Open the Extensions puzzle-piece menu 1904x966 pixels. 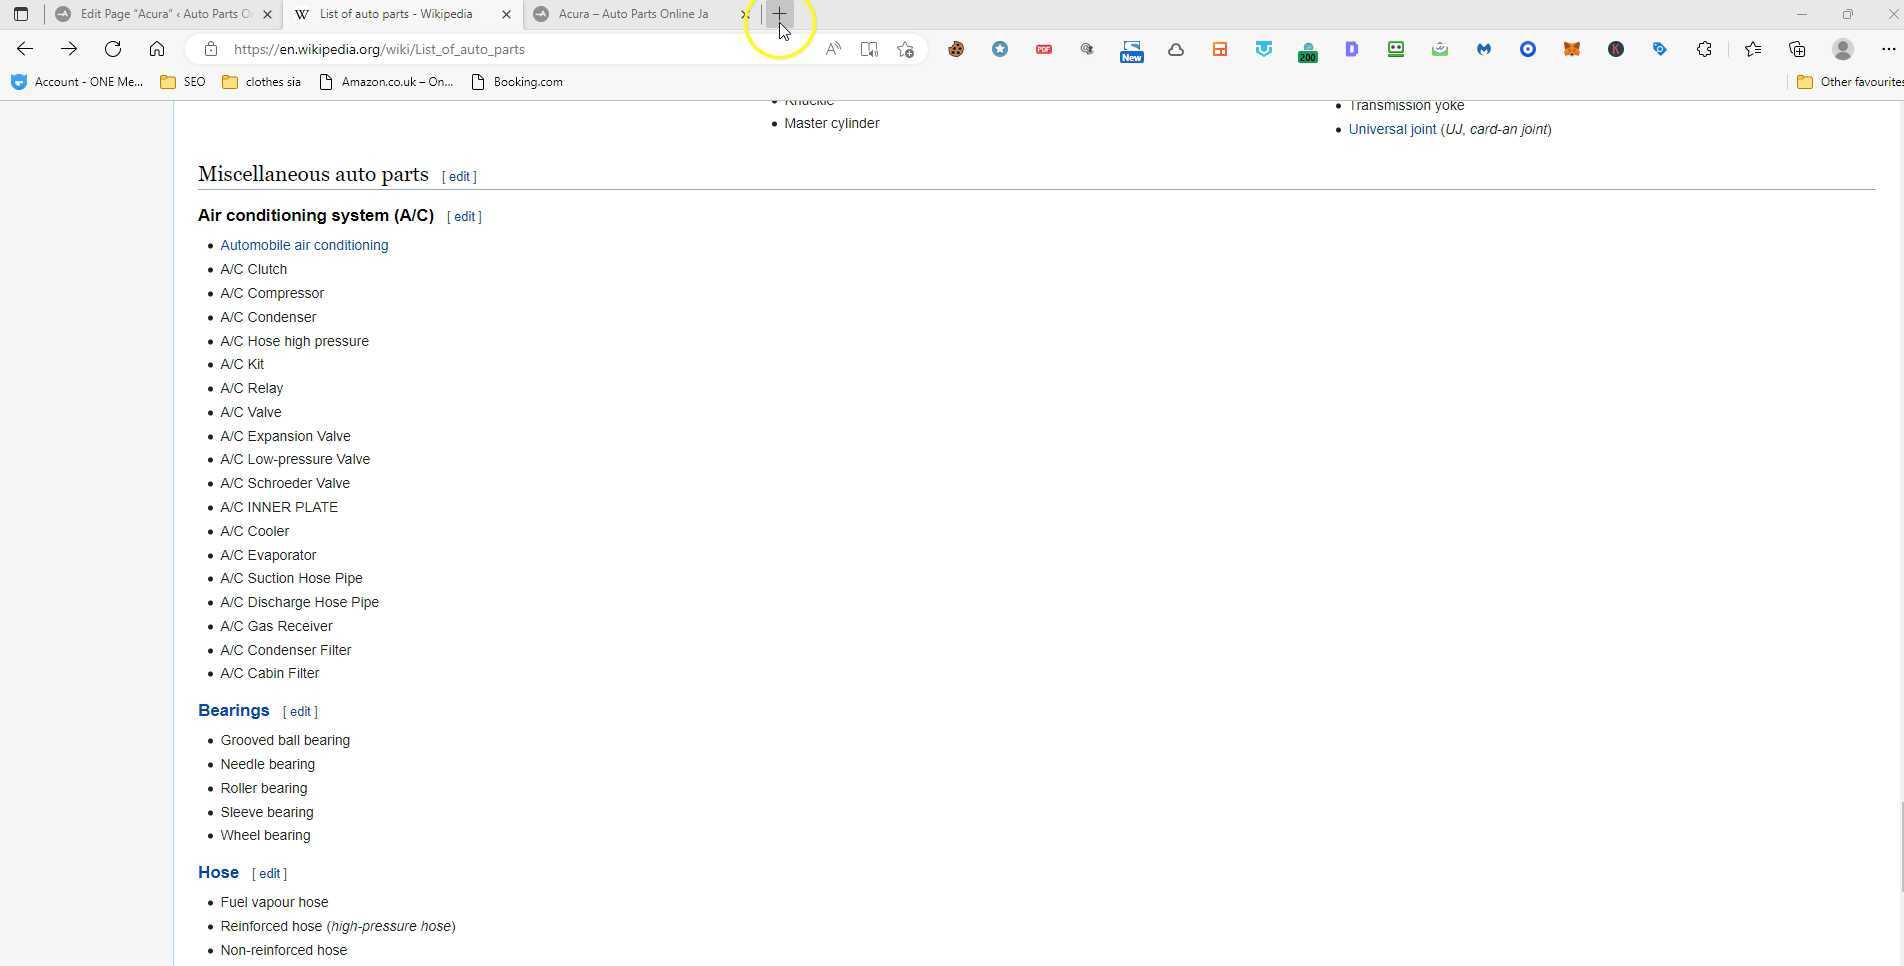click(x=1704, y=49)
